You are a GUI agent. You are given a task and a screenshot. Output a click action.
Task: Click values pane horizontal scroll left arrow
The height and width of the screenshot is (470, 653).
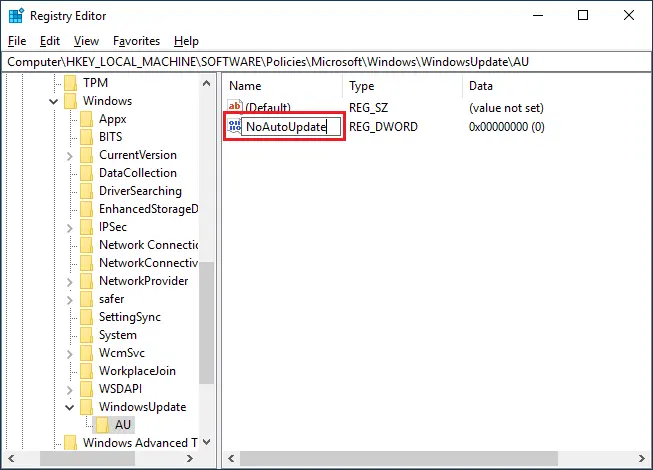(231, 458)
